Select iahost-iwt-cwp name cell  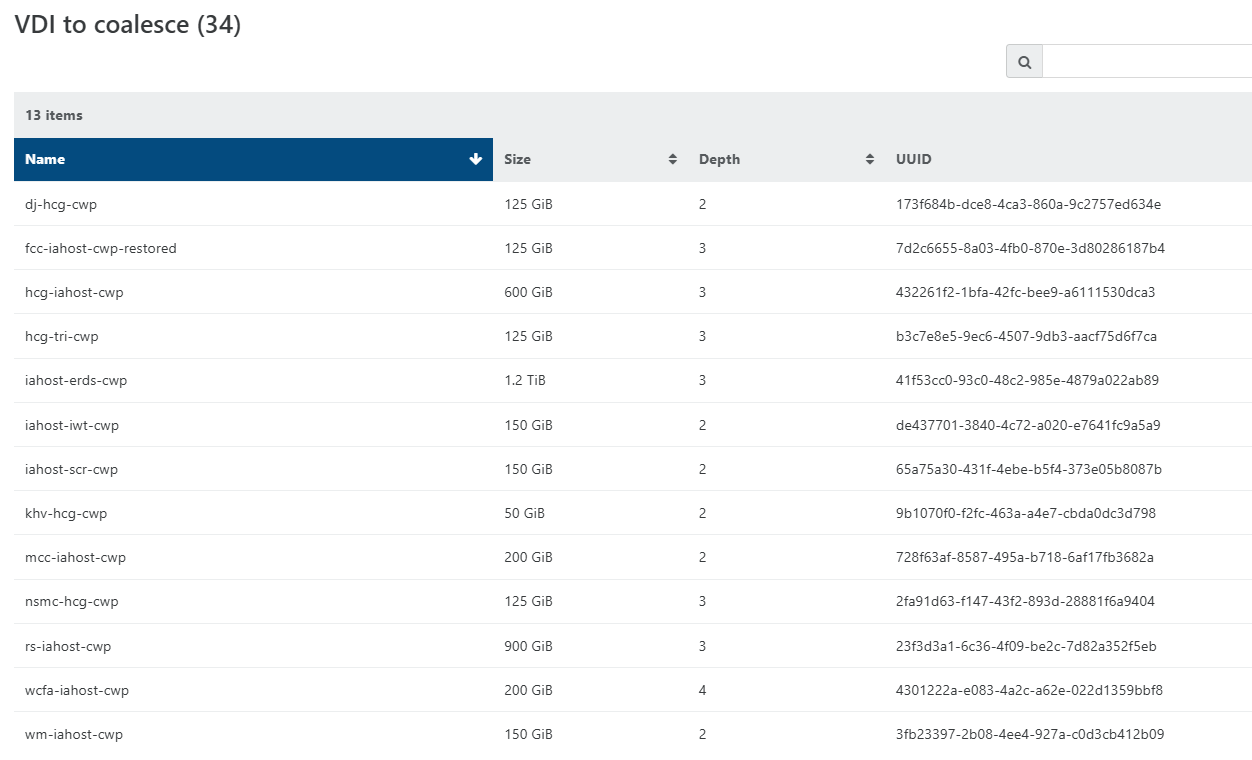[x=72, y=425]
